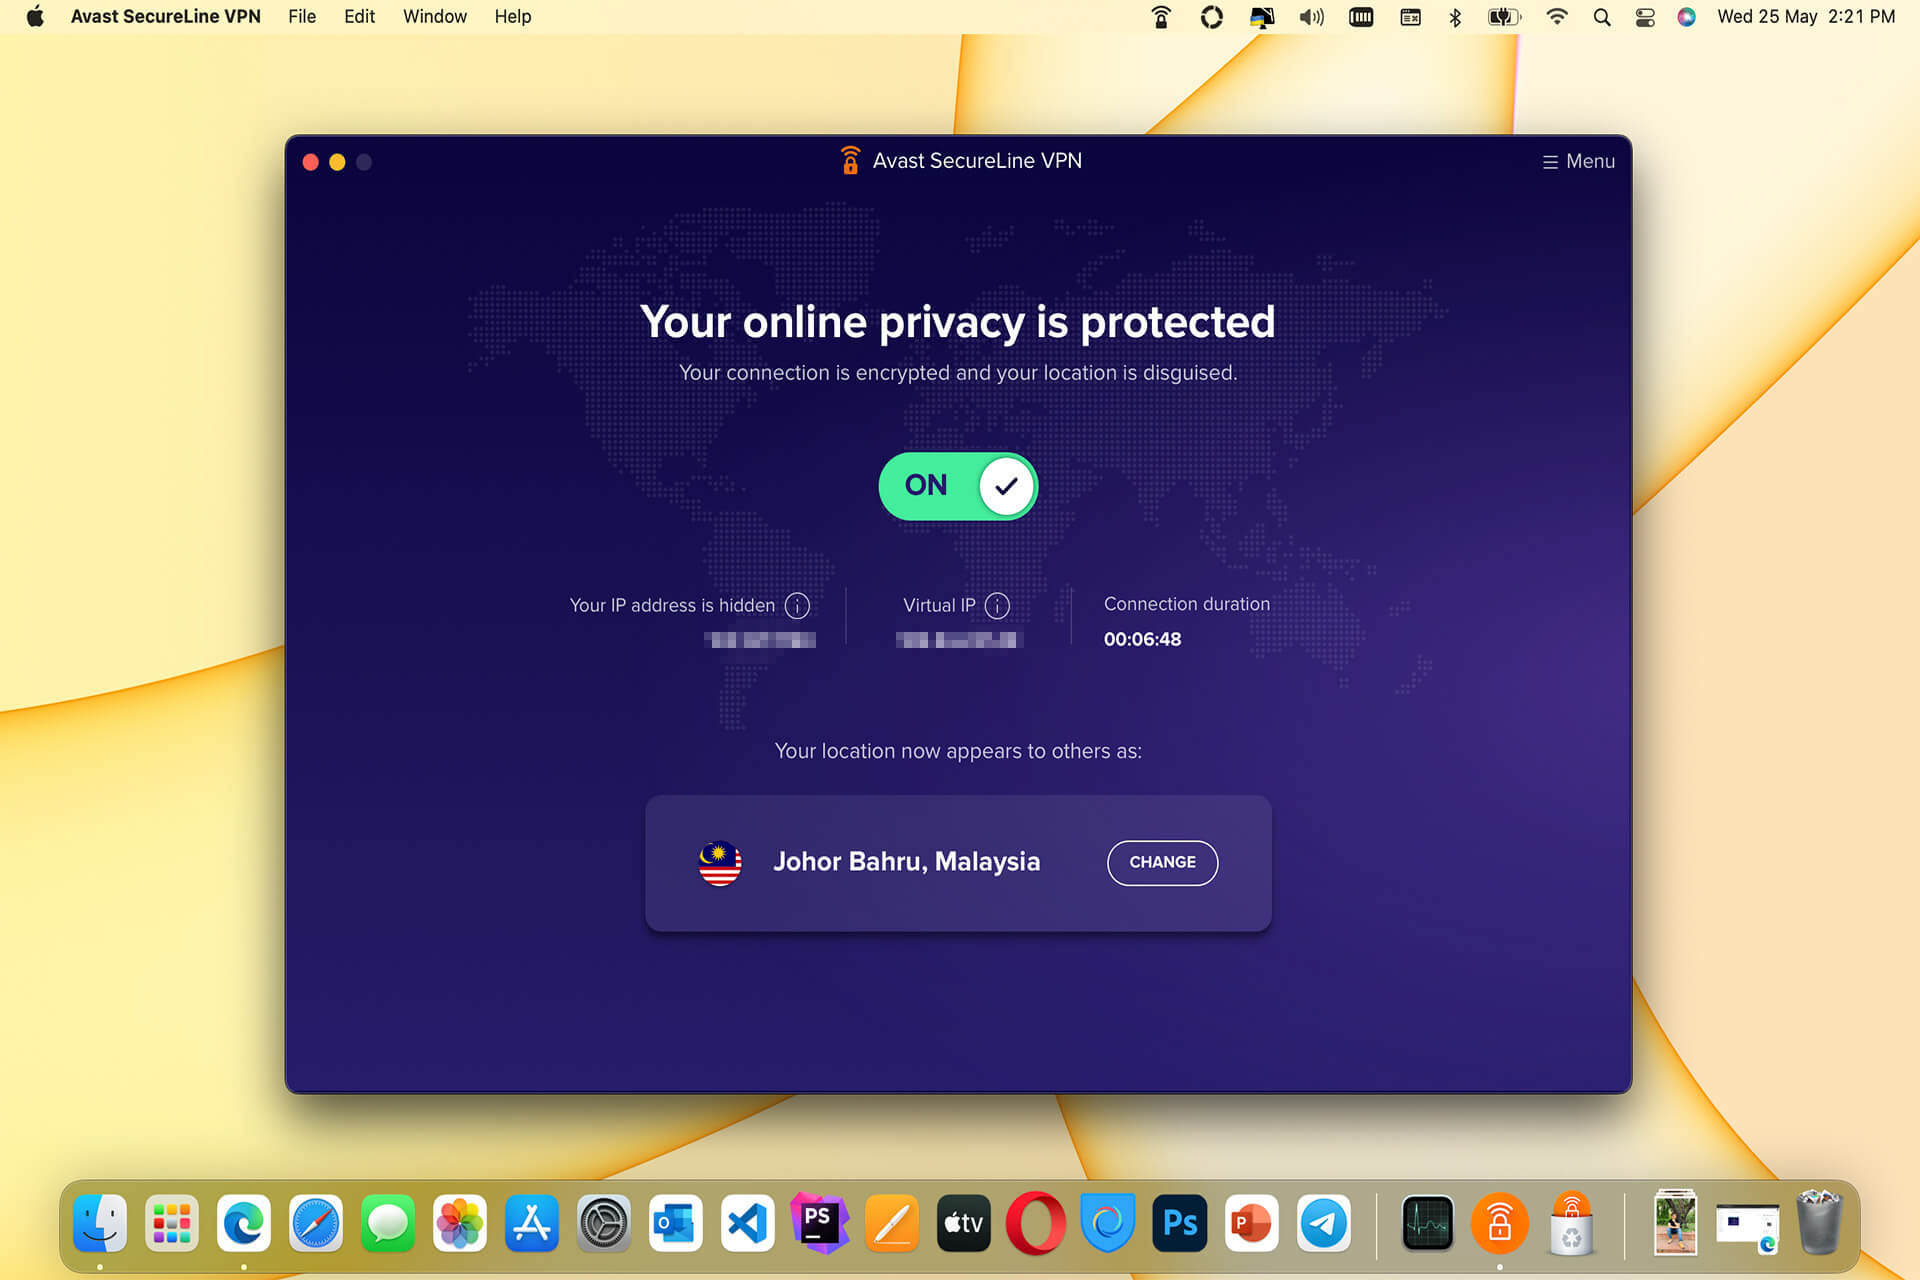This screenshot has height=1280, width=1920.
Task: Toggle VPN connection protection off
Action: 959,484
